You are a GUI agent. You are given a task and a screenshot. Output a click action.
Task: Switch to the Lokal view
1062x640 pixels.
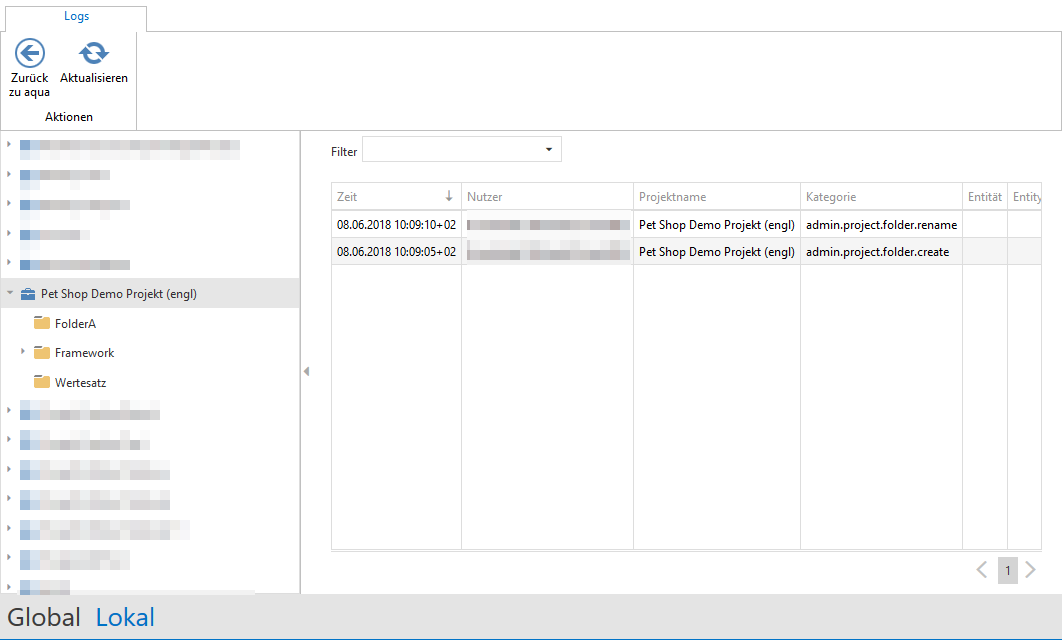point(125,617)
